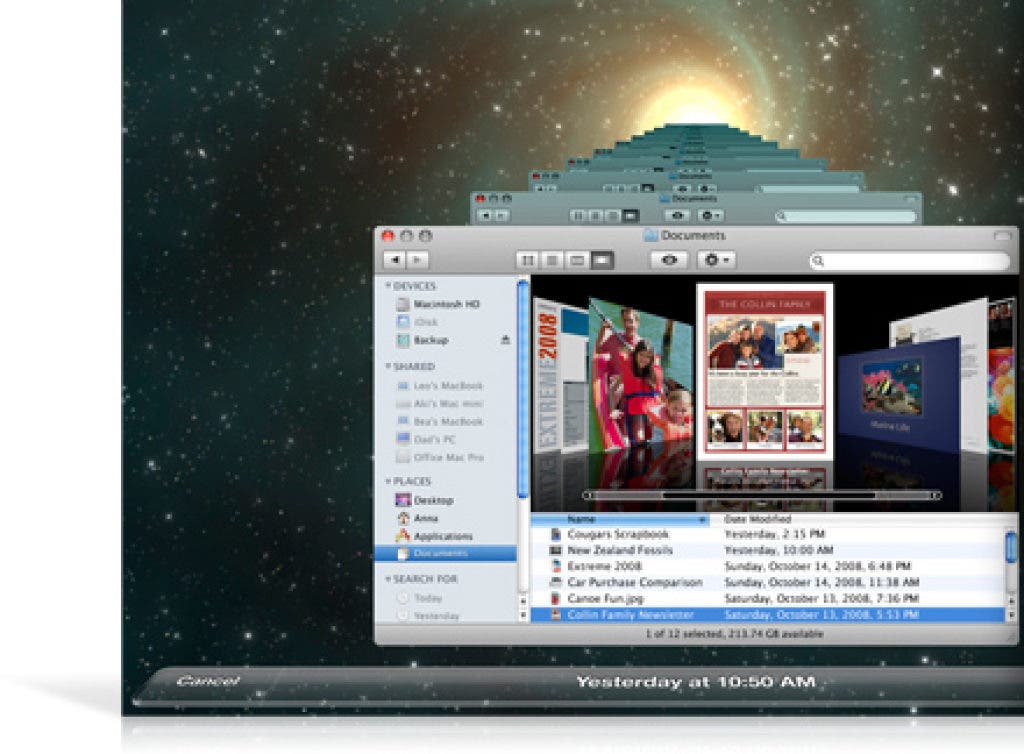Sort files by the Name column header
The height and width of the screenshot is (754, 1024).
(x=620, y=520)
